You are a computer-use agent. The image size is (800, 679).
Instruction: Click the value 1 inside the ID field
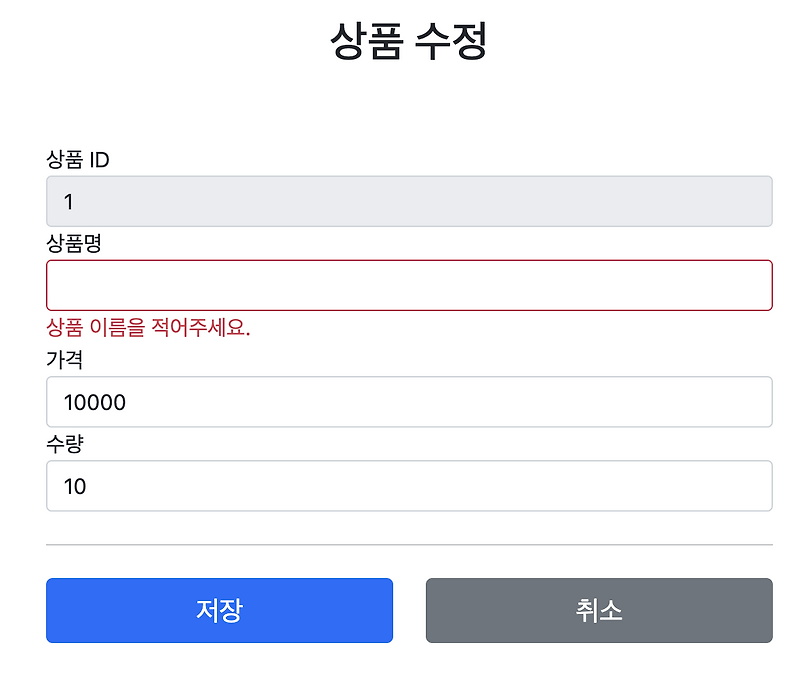[66, 201]
